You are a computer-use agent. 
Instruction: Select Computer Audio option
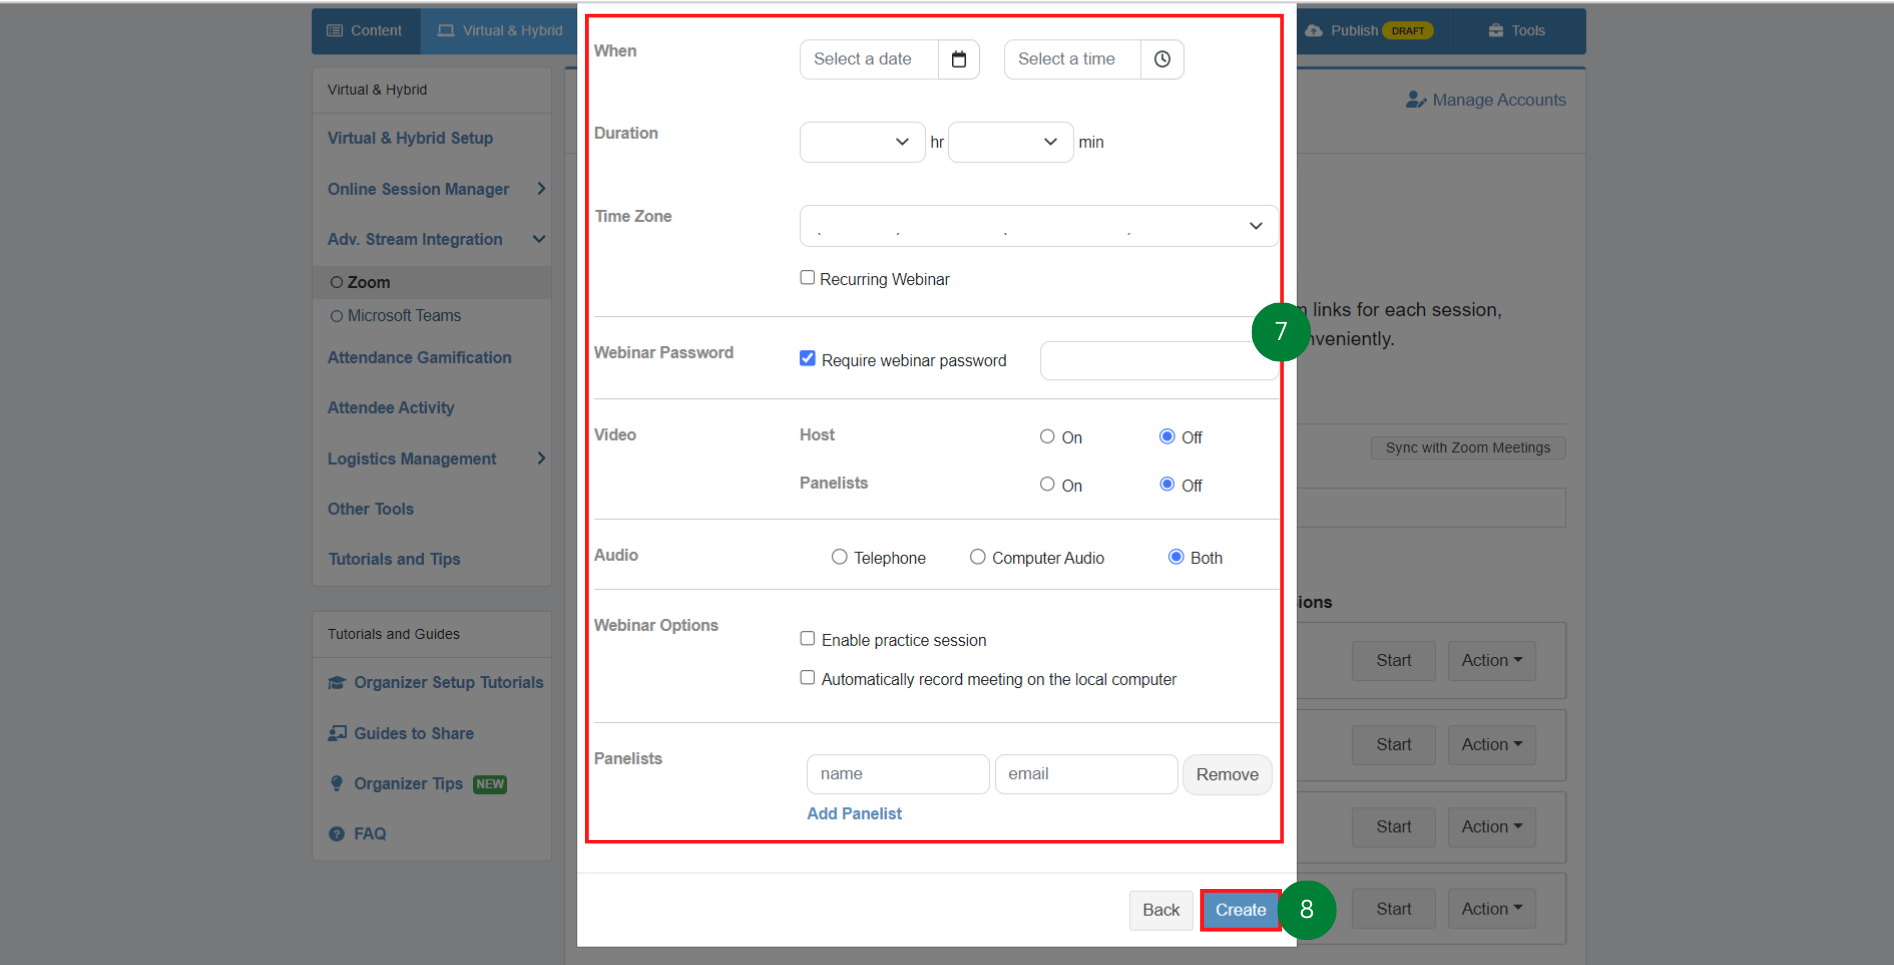click(977, 557)
